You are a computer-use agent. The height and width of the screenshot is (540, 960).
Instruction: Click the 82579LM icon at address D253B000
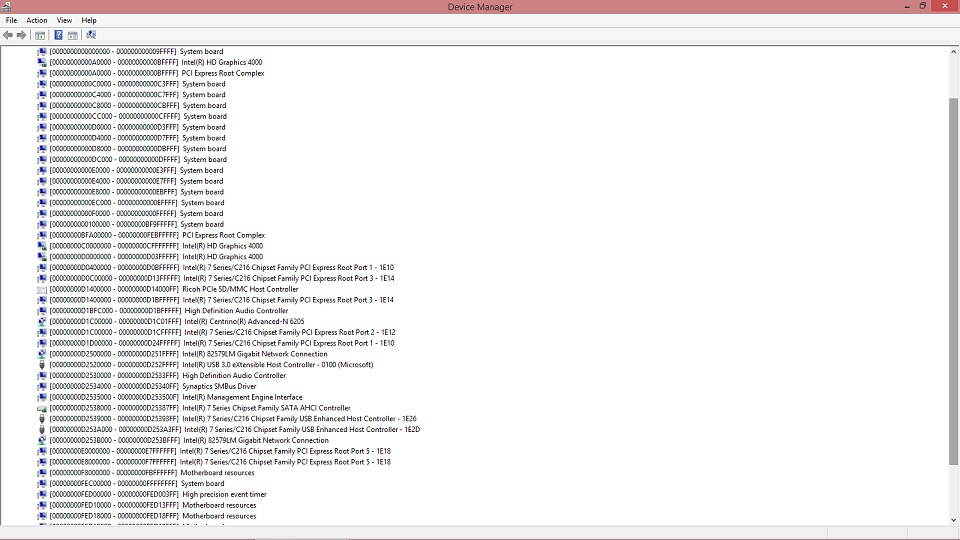tap(42, 440)
